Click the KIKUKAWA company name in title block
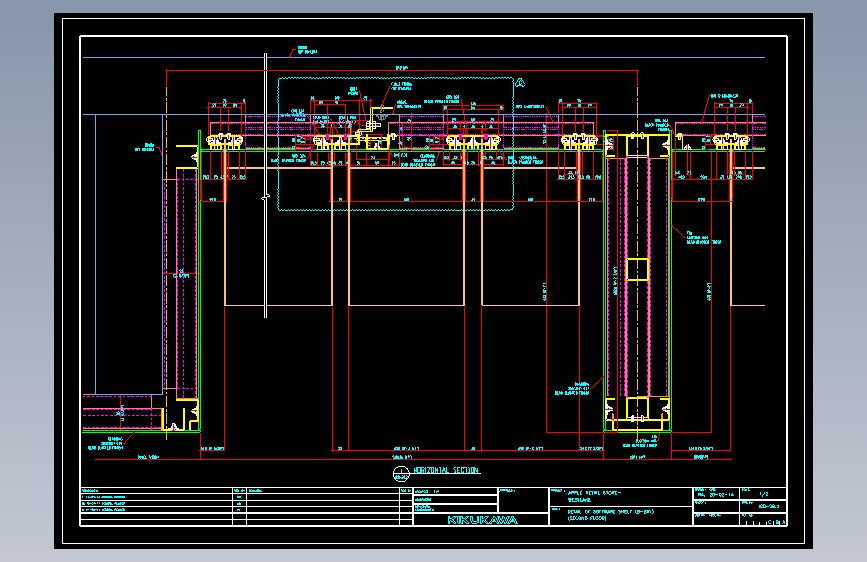867x562 pixels. pyautogui.click(x=482, y=520)
